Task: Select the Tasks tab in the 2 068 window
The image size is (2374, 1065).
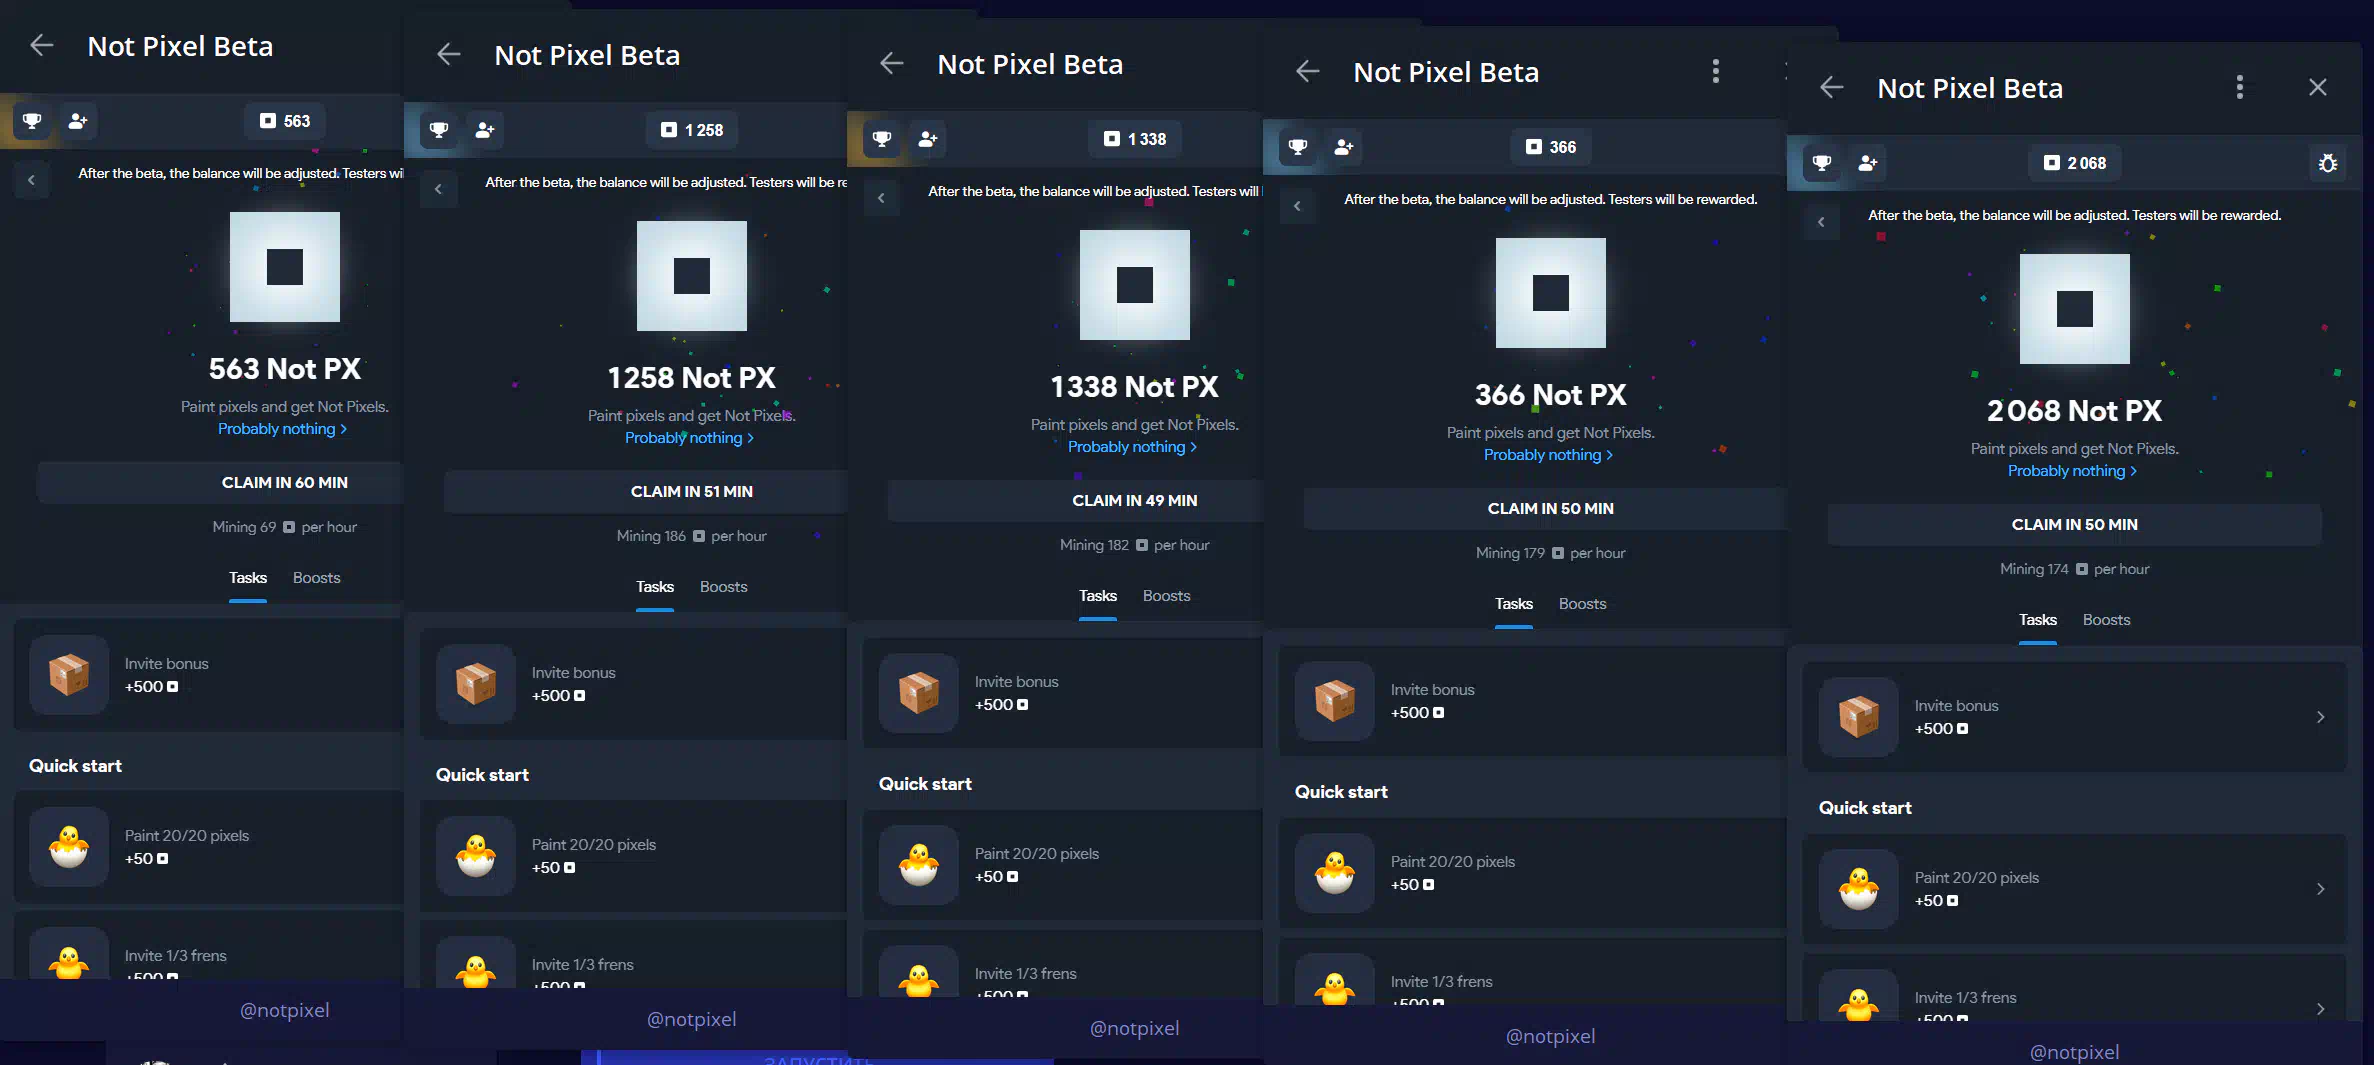Action: click(x=2038, y=620)
